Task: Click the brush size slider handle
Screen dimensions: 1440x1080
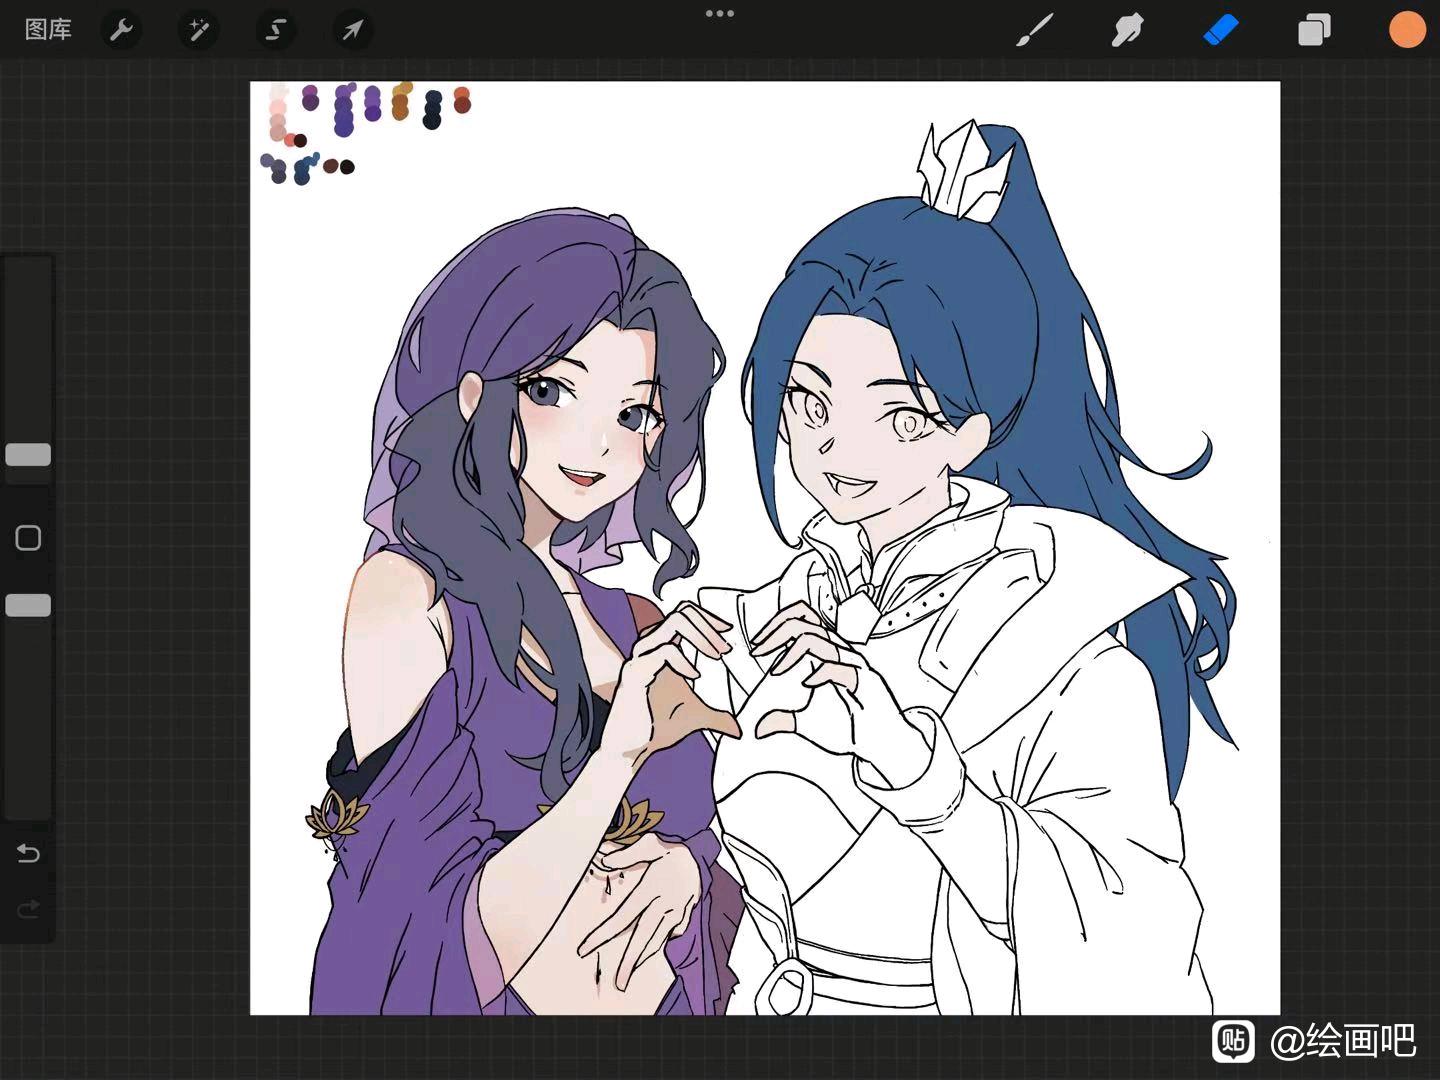Action: coord(28,455)
